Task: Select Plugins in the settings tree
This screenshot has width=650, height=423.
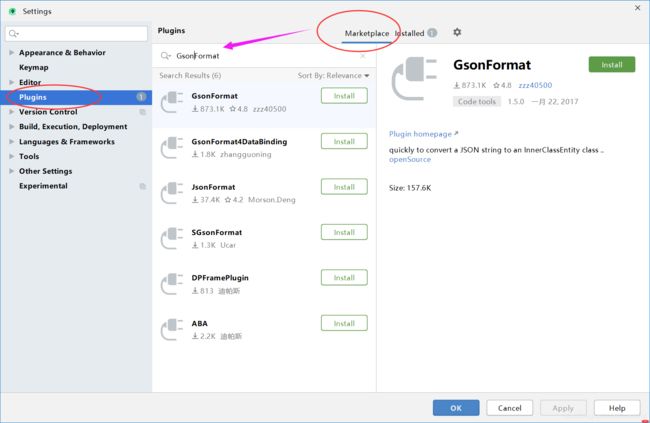Action: (x=76, y=97)
